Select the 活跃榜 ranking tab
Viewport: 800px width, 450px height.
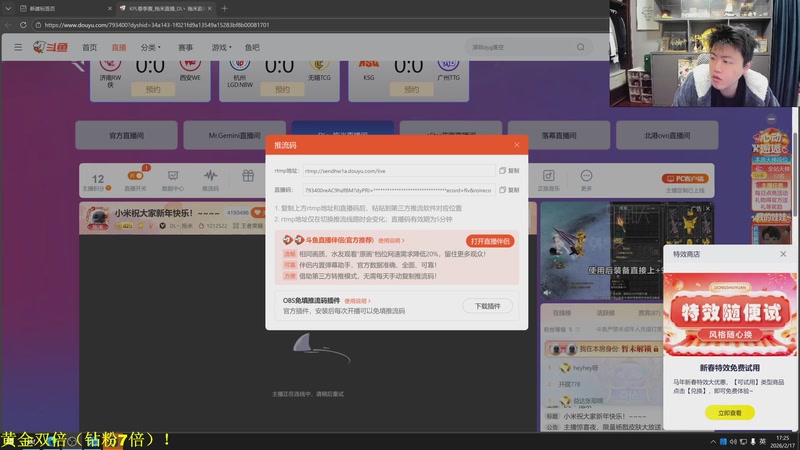[606, 313]
